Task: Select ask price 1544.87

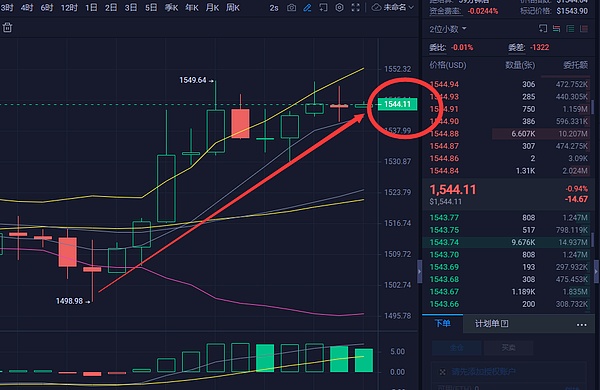Action: pos(444,146)
